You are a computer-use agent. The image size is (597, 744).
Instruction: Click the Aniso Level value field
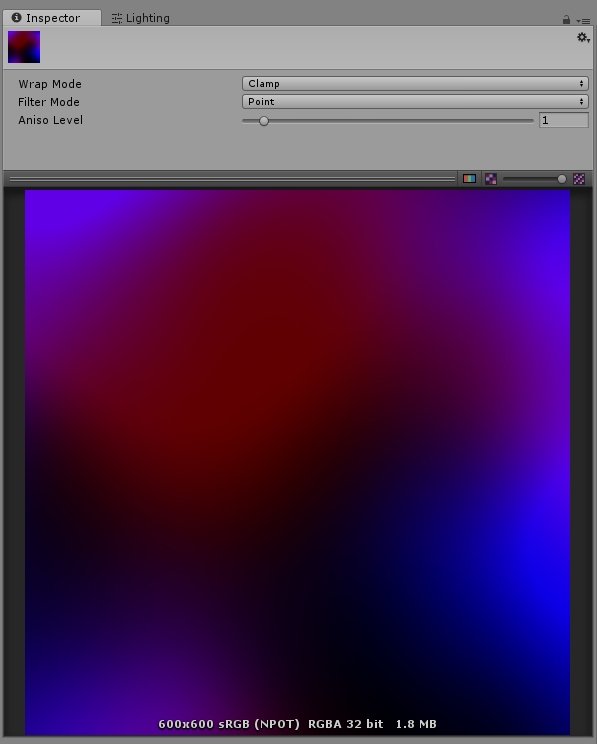point(564,120)
